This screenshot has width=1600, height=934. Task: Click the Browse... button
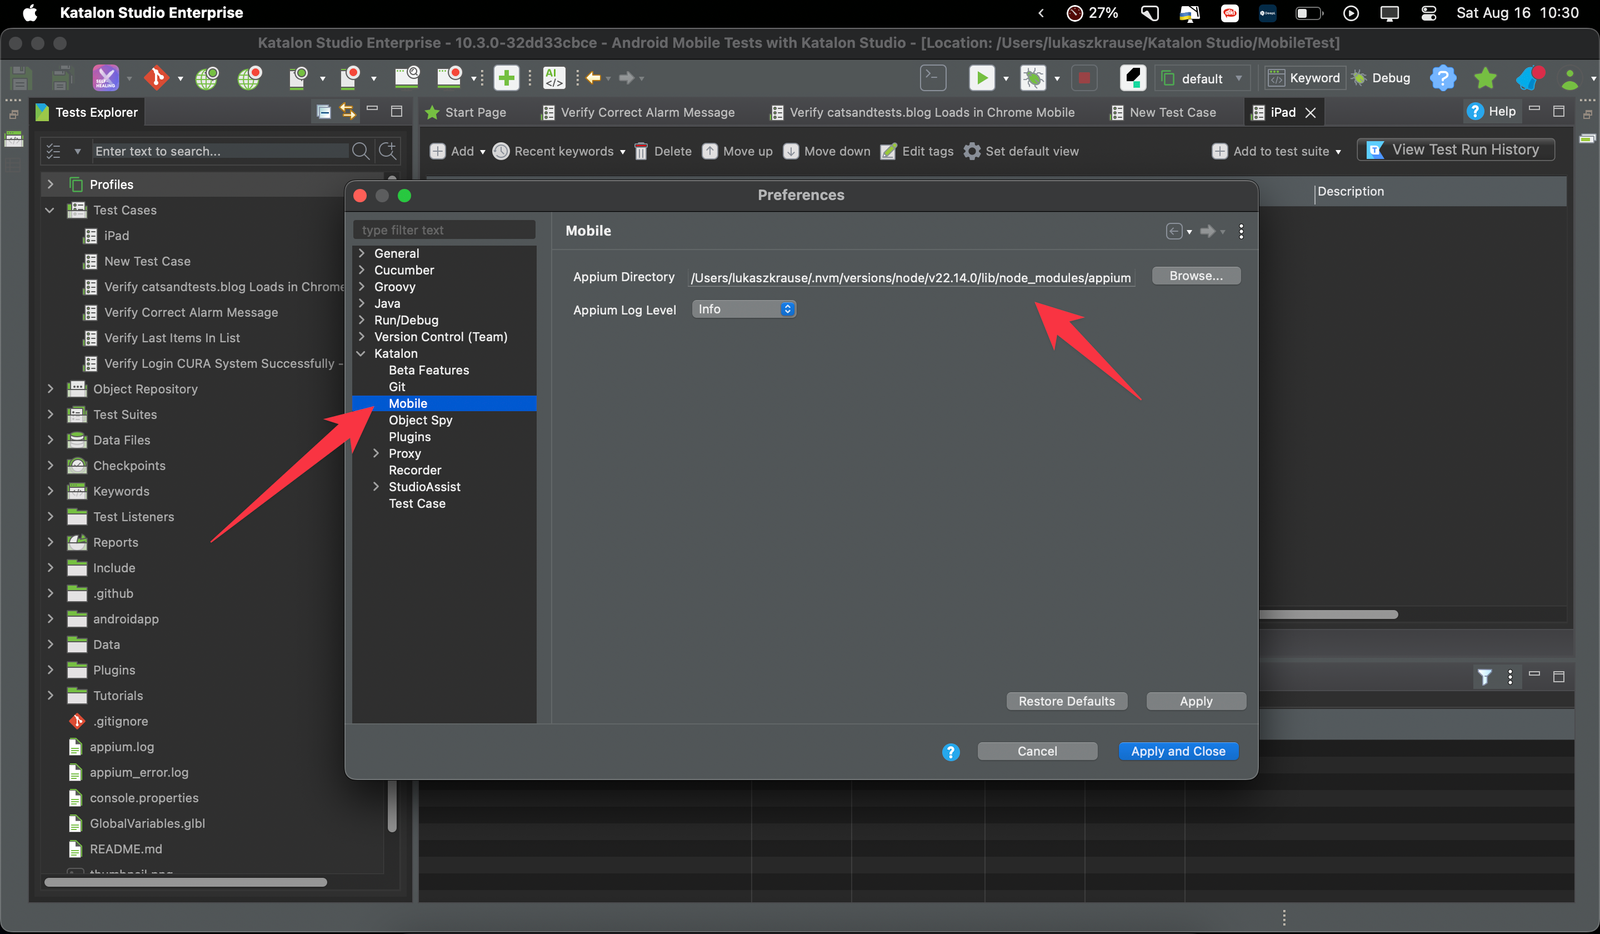tap(1196, 276)
